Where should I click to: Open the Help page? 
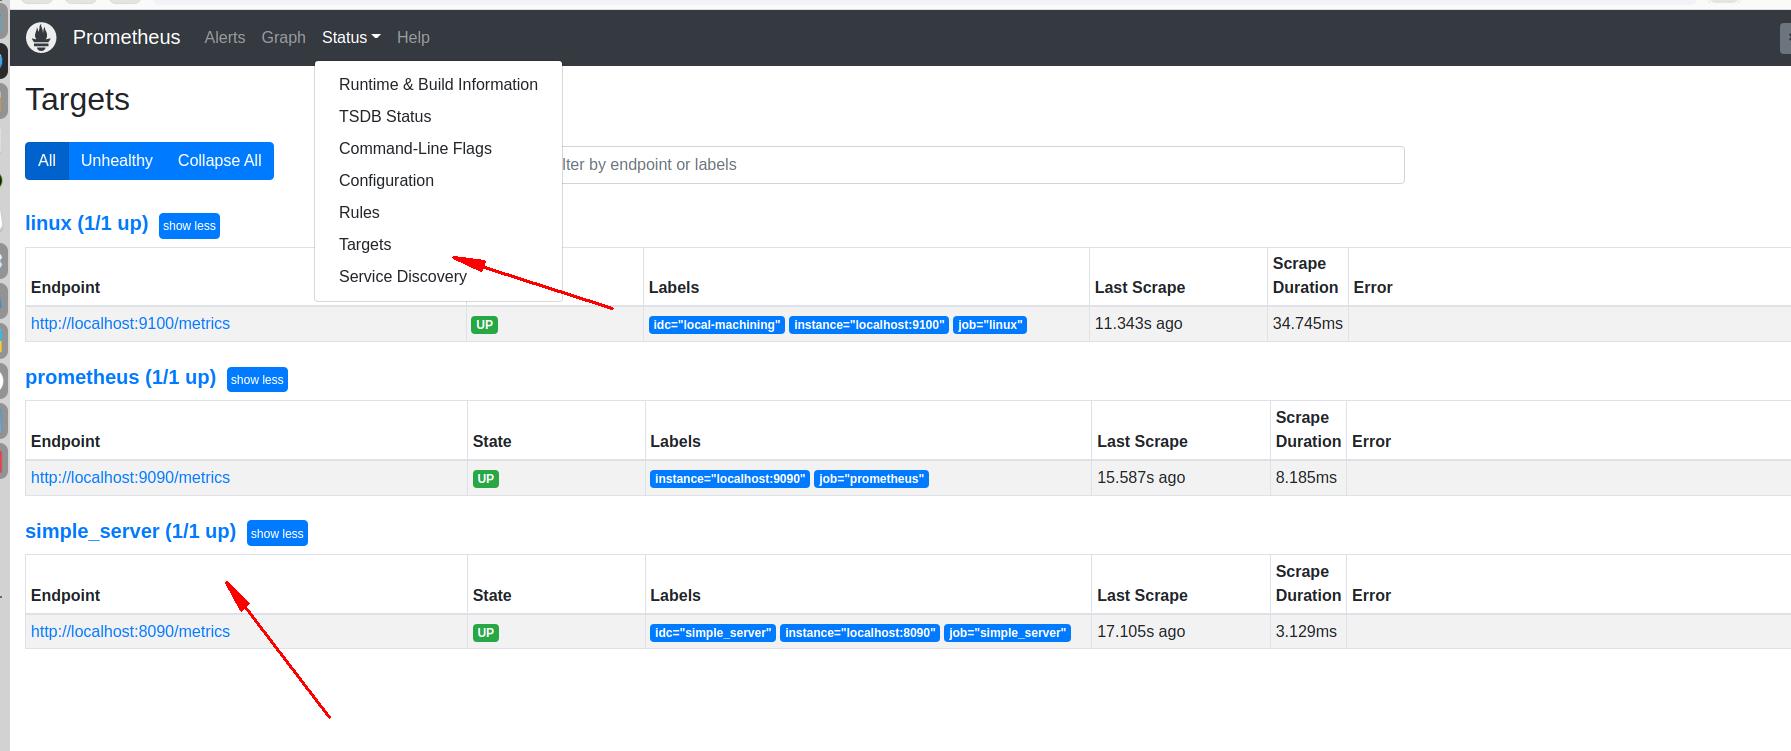click(x=413, y=37)
